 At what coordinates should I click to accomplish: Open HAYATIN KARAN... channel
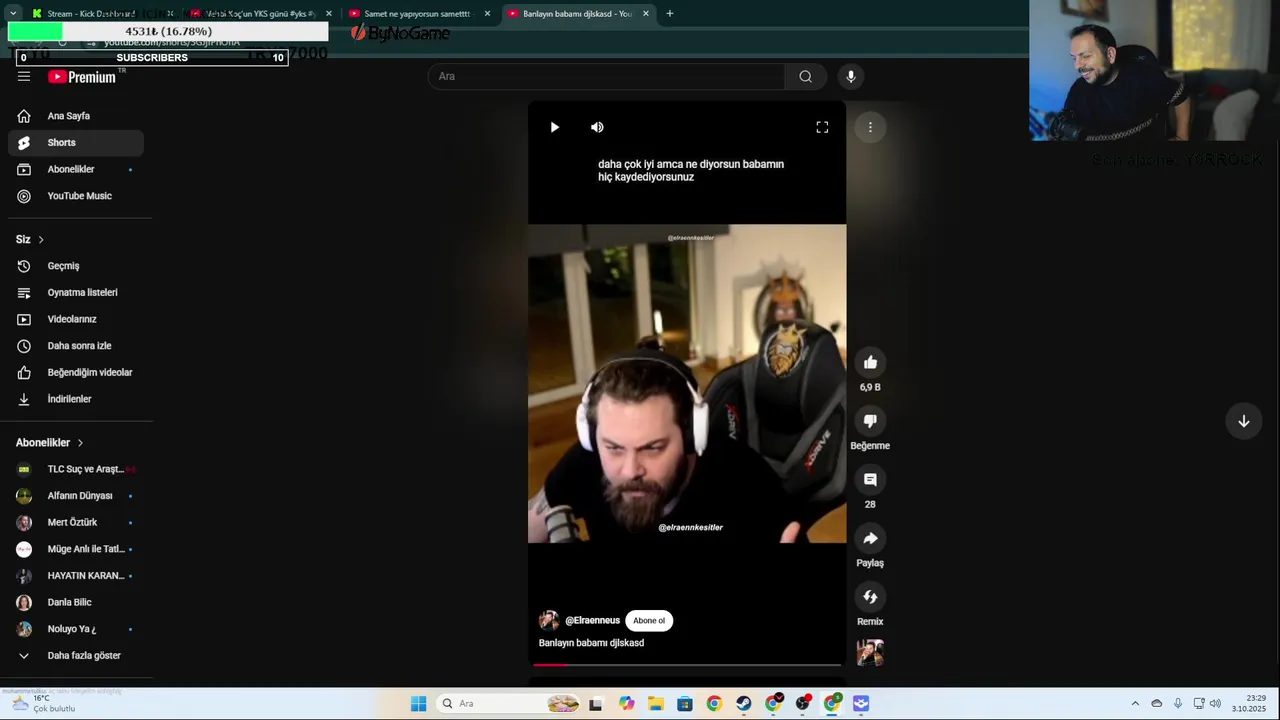point(76,576)
